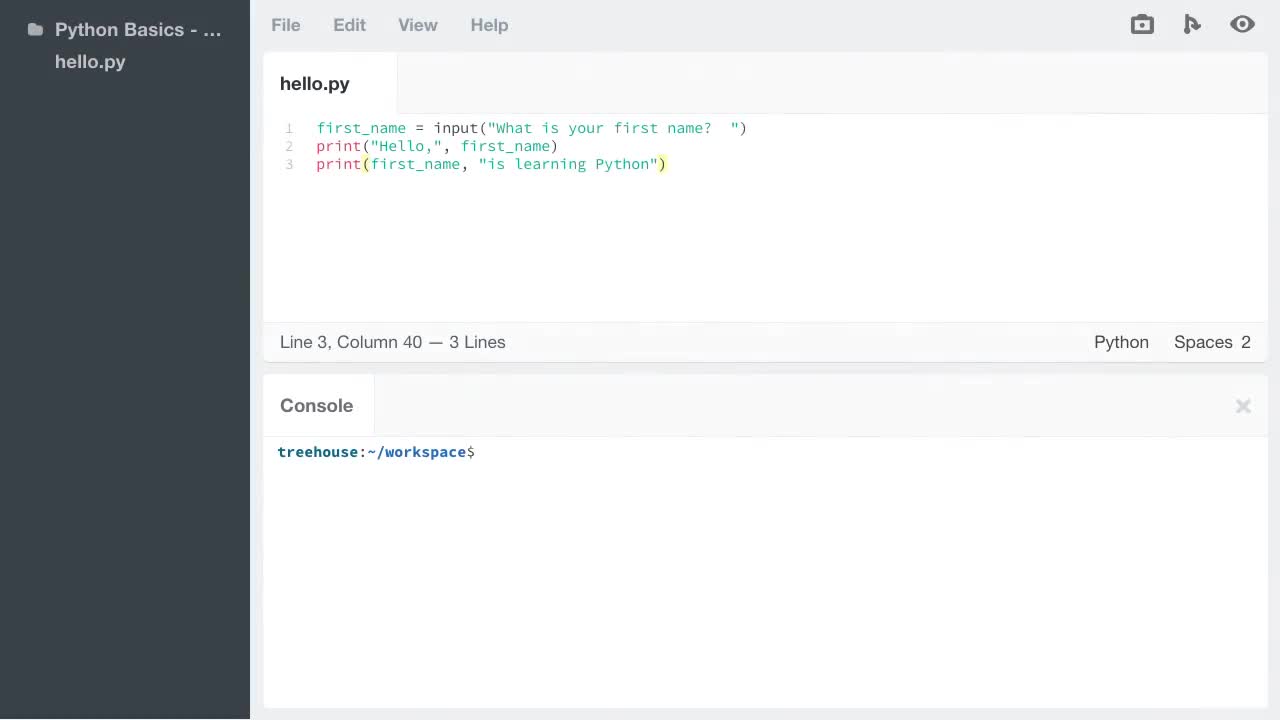This screenshot has height=720, width=1280.
Task: Open the Help menu
Action: point(489,25)
